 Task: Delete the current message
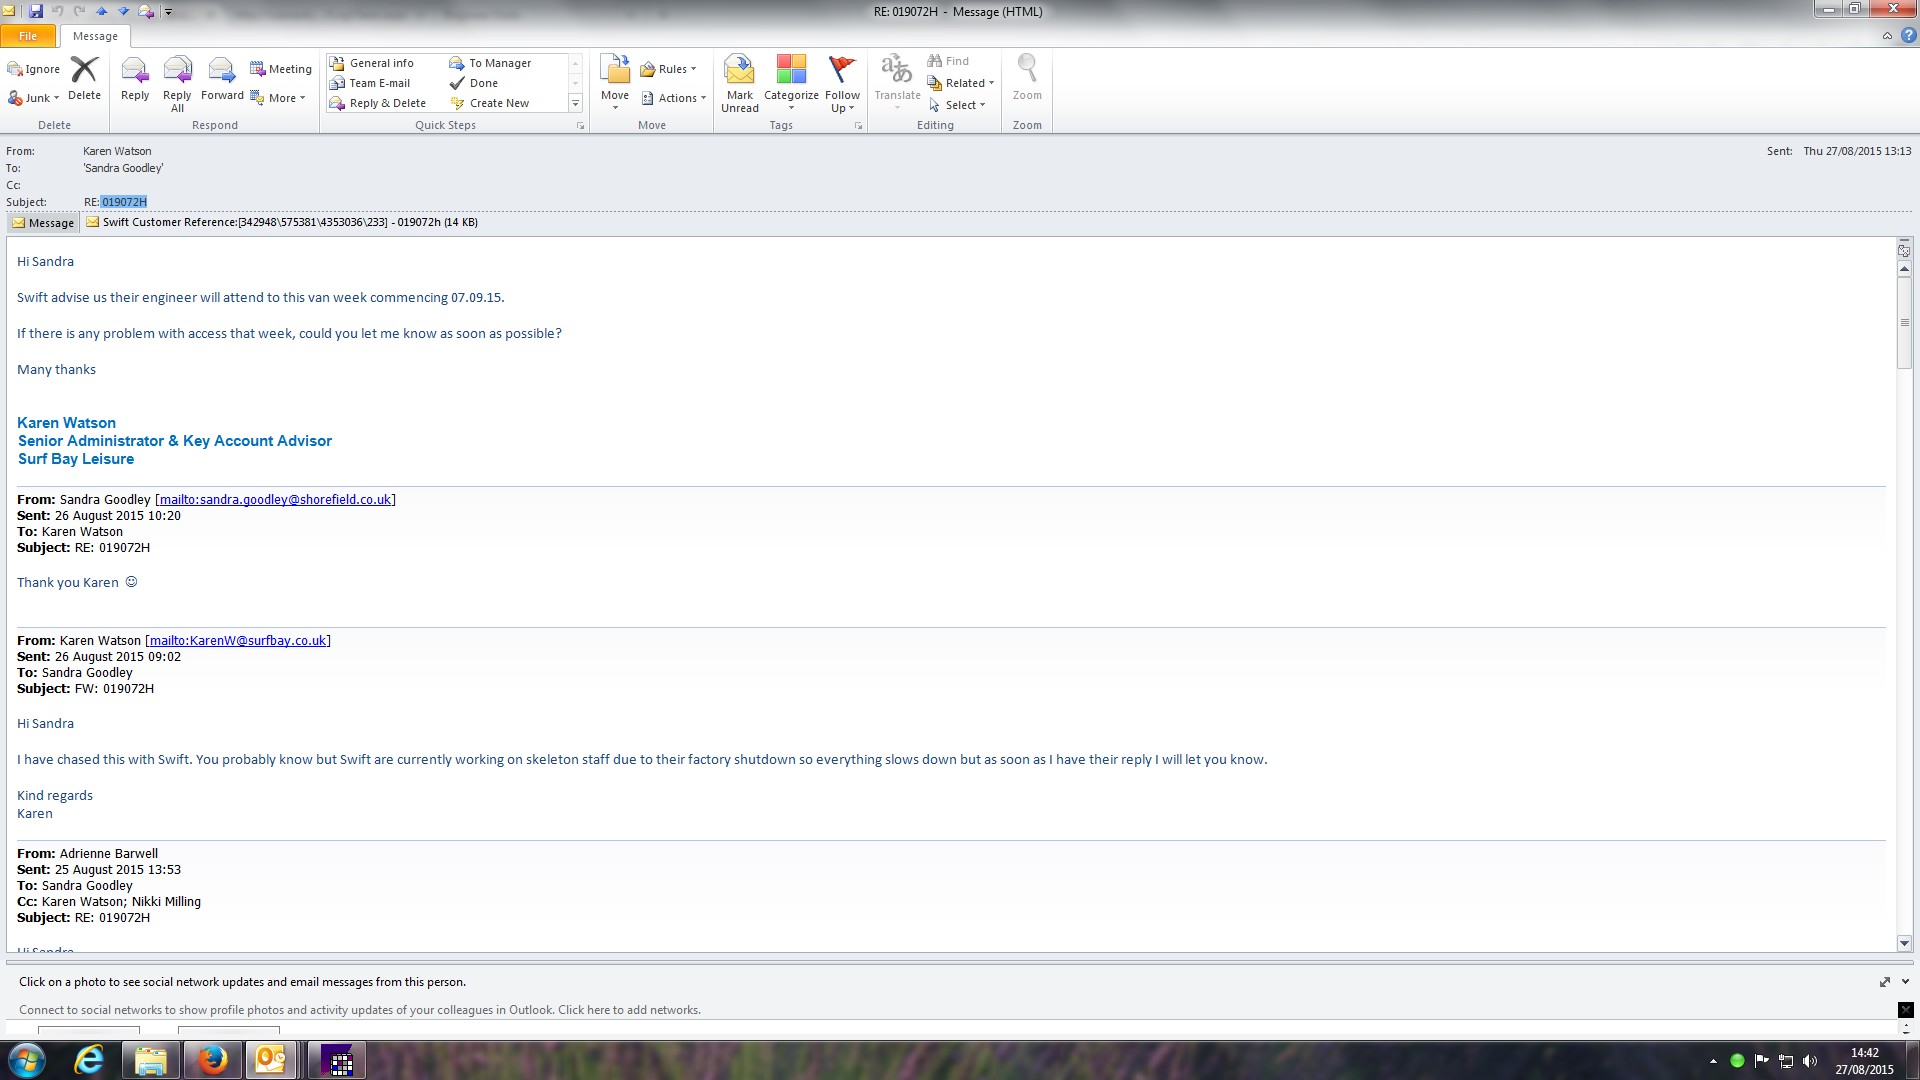pos(84,80)
